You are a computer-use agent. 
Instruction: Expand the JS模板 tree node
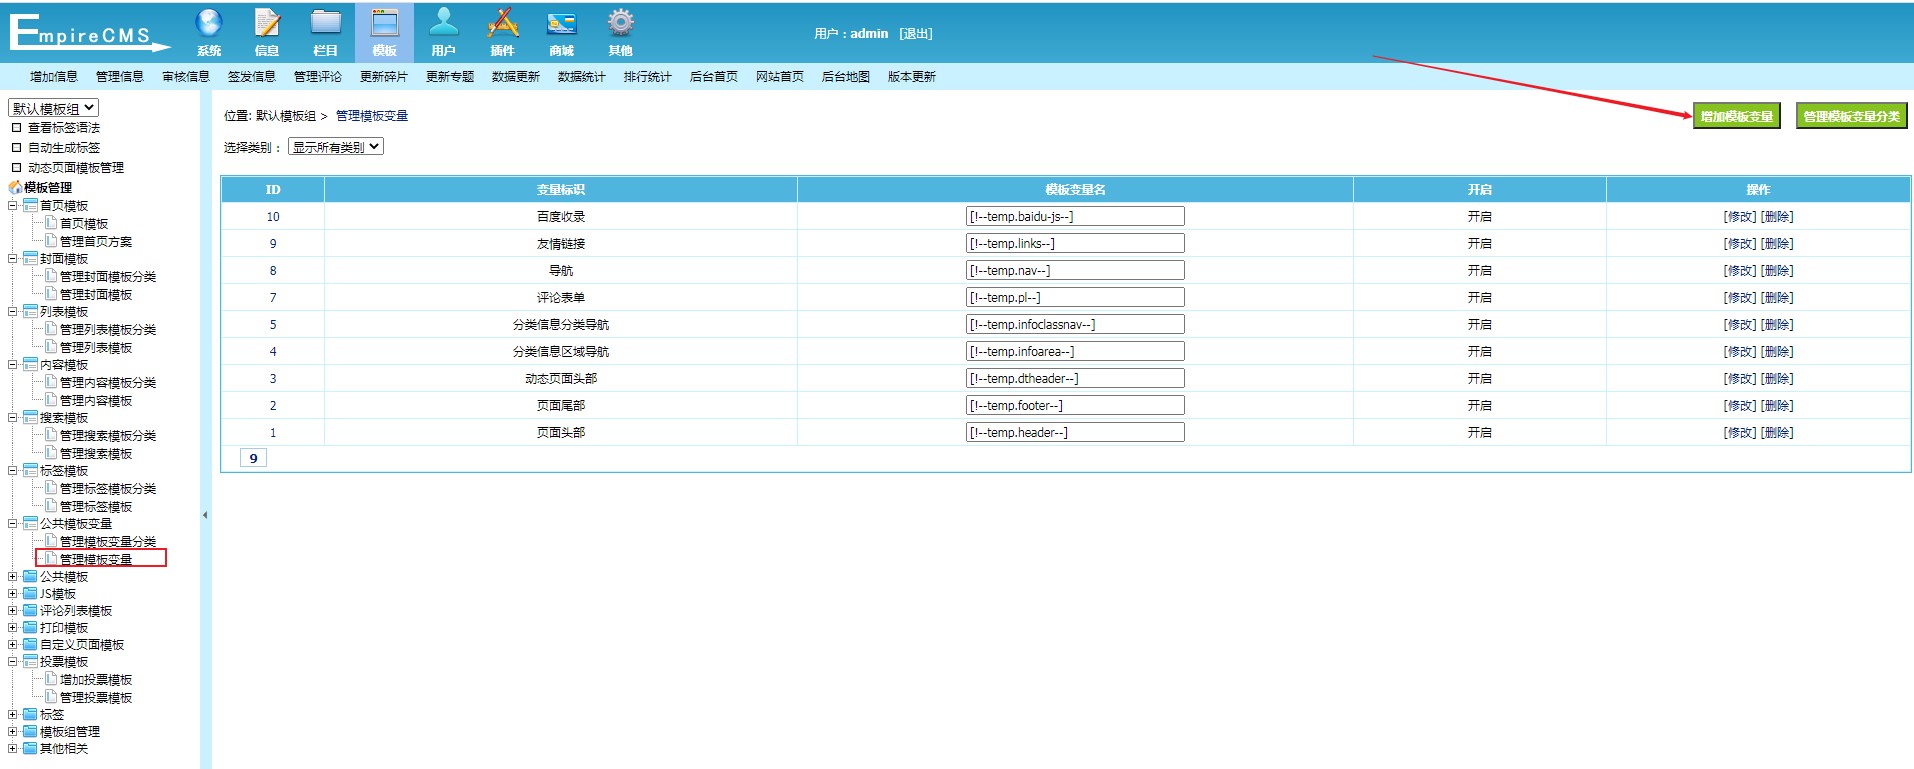pos(13,593)
